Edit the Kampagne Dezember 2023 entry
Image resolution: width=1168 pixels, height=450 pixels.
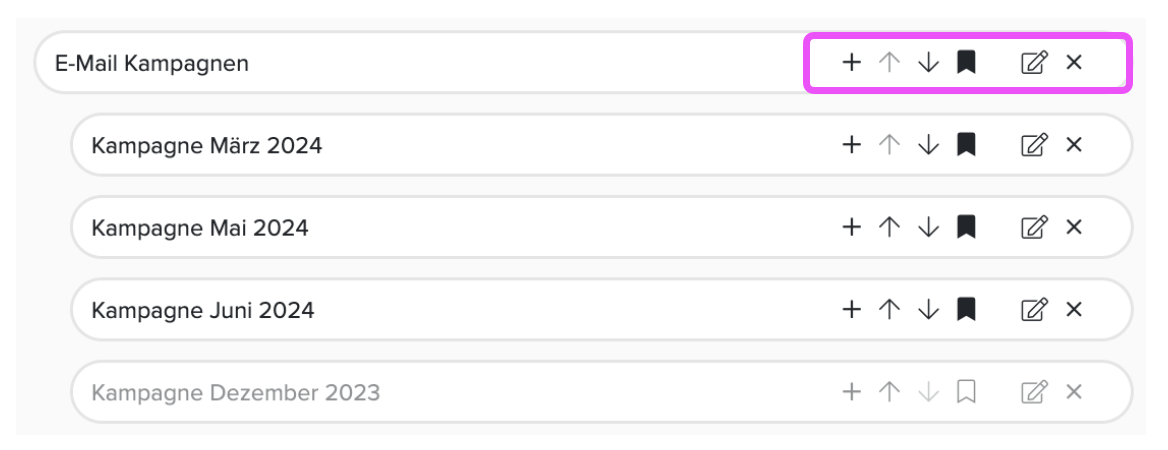(1034, 392)
